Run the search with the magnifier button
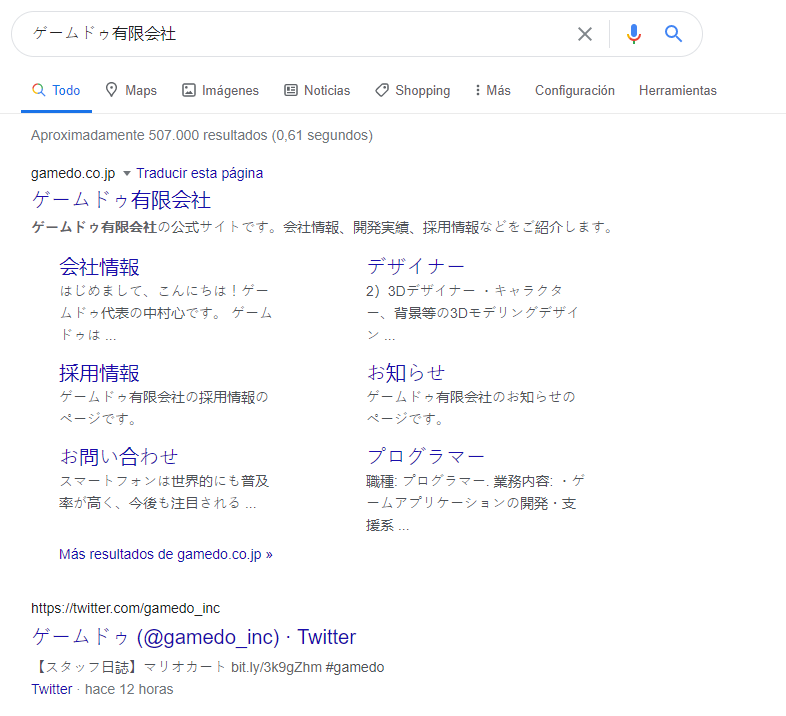Screen dimensions: 786x716 (673, 34)
